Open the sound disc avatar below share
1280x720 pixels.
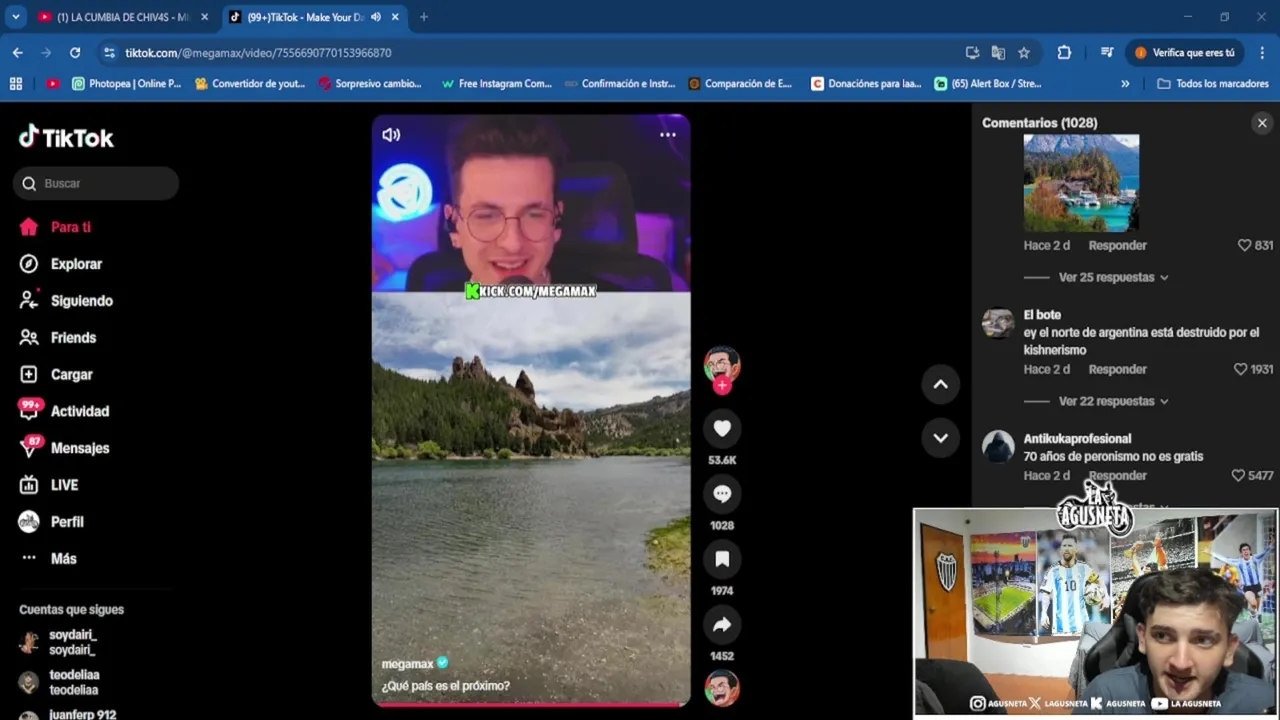pos(722,688)
